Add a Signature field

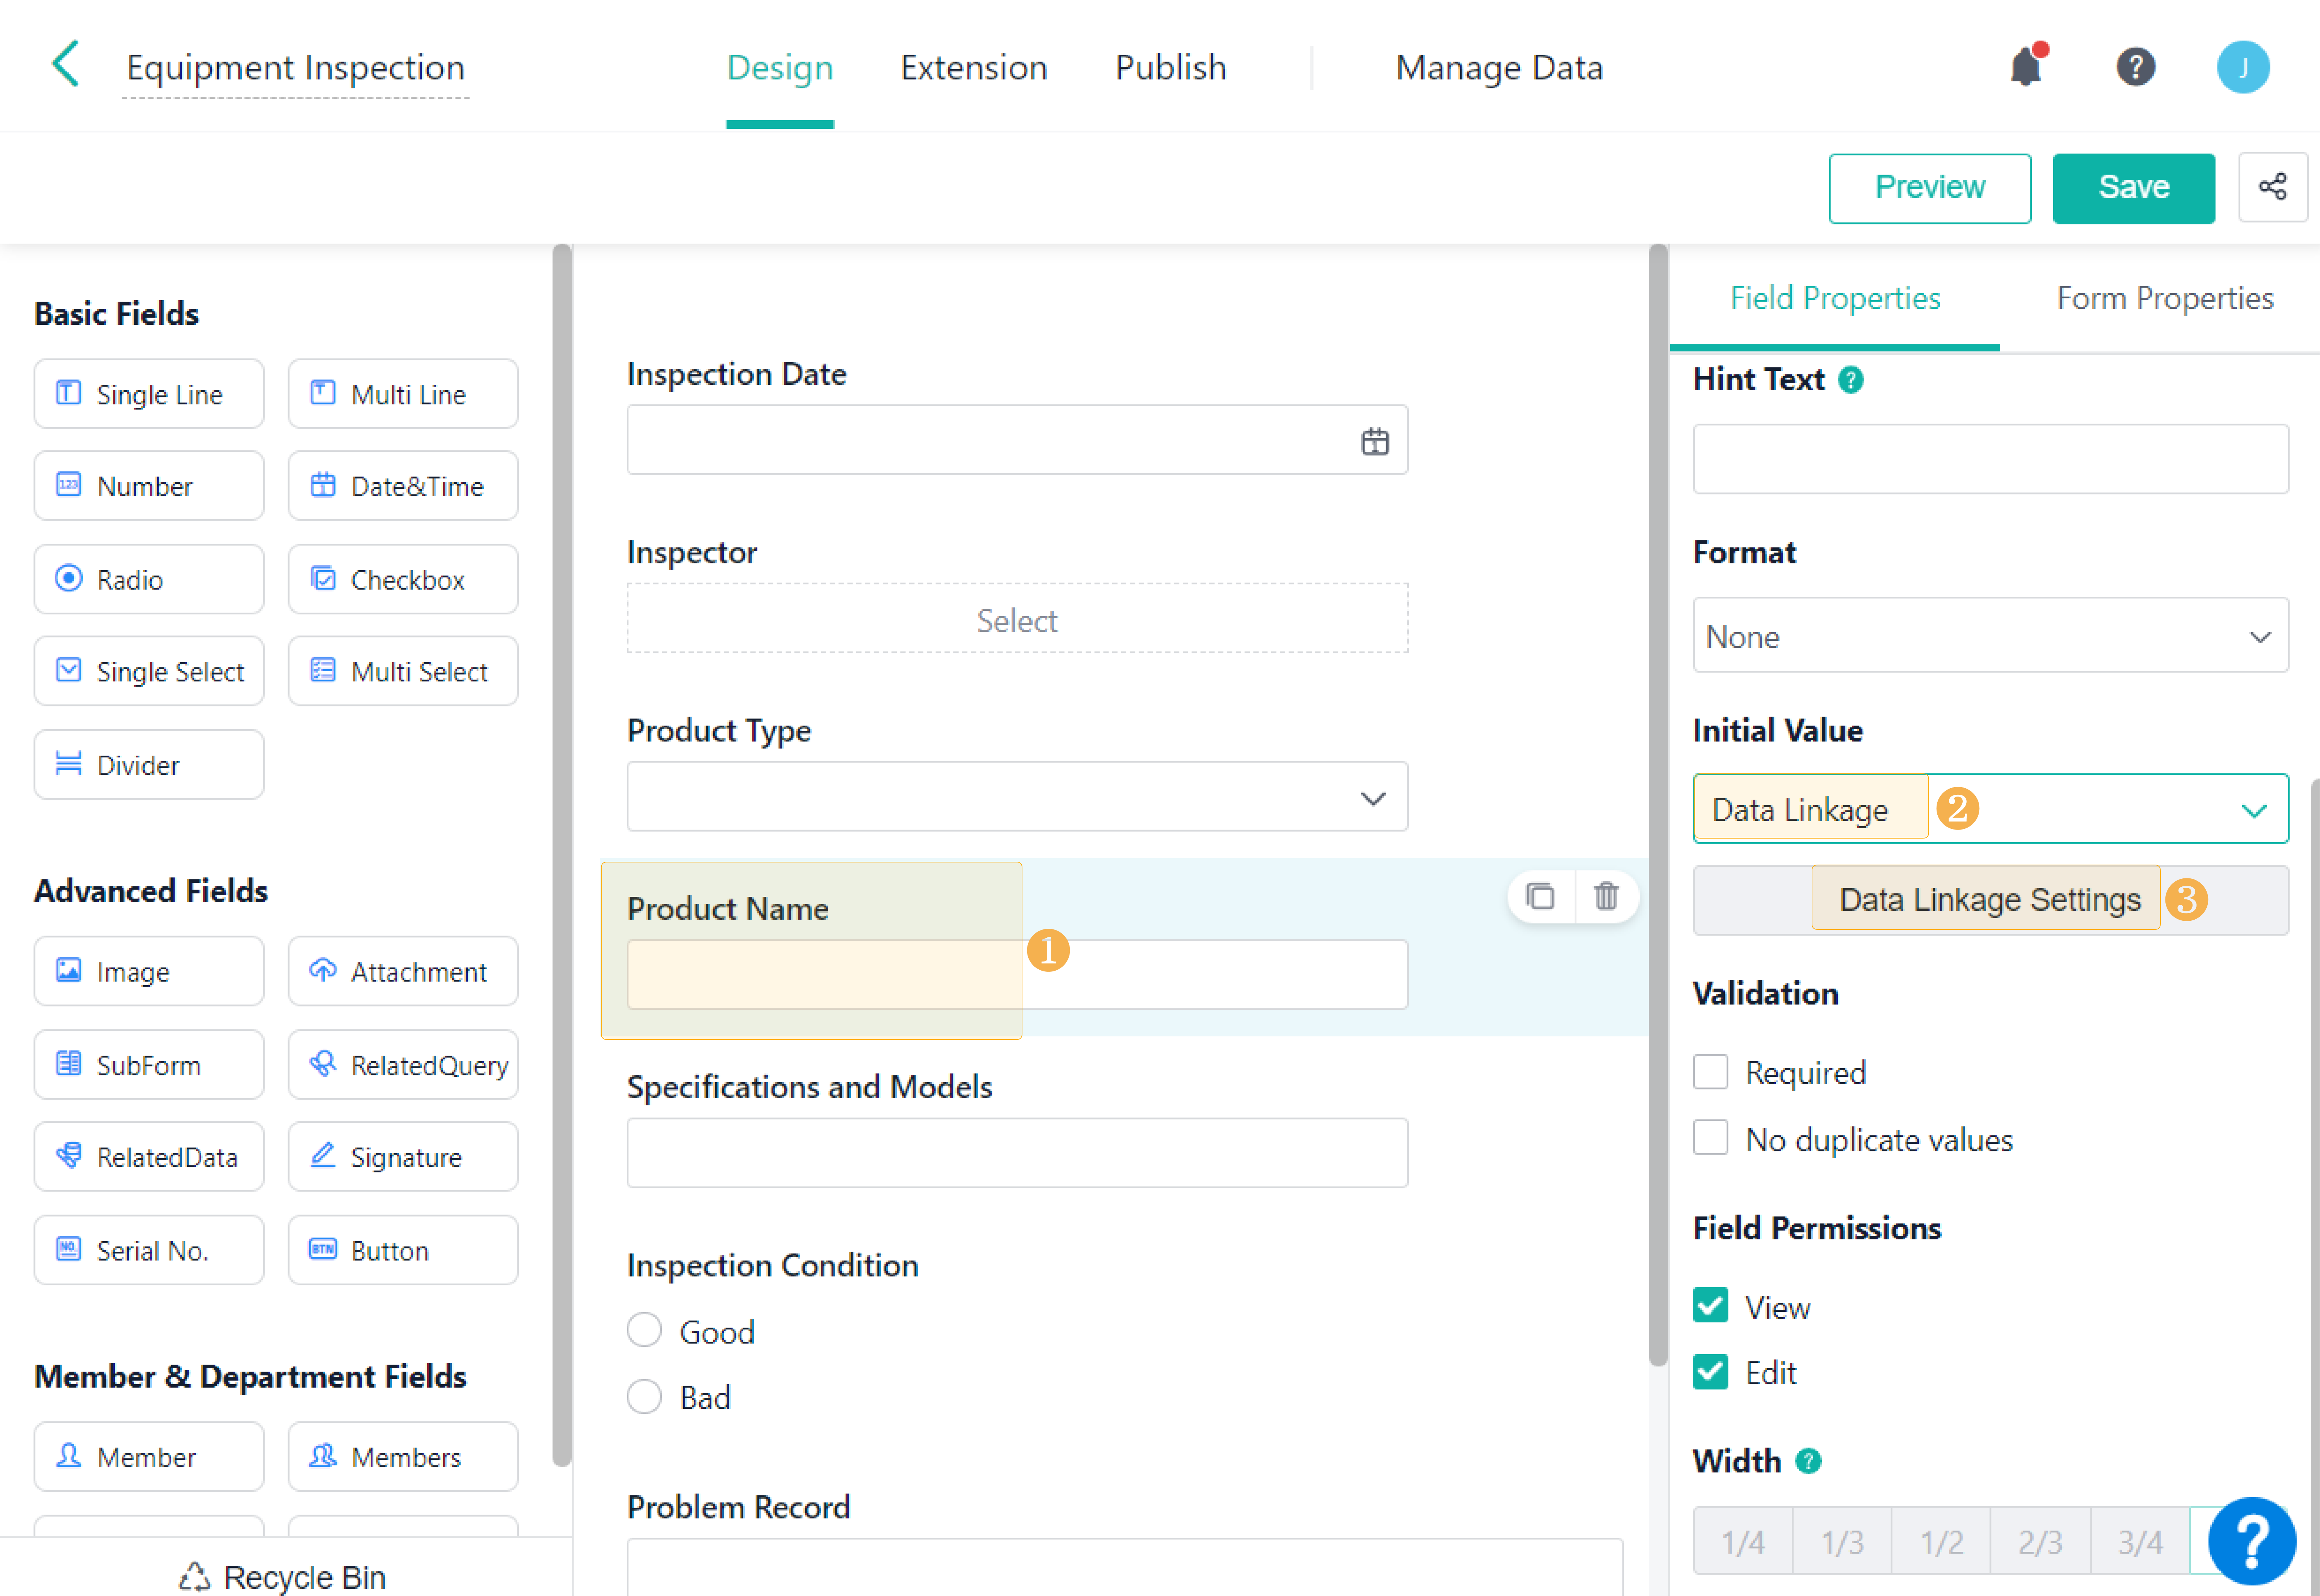pyautogui.click(x=403, y=1157)
